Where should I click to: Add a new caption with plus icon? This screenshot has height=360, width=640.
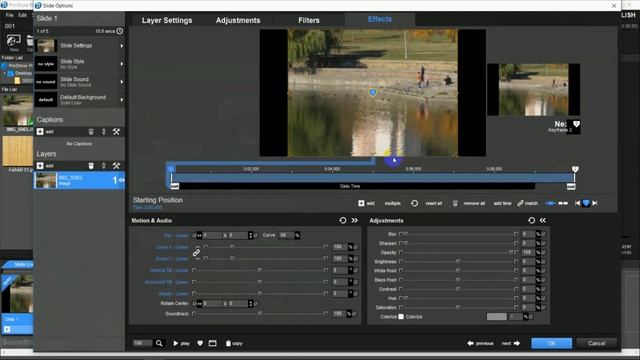[x=40, y=131]
